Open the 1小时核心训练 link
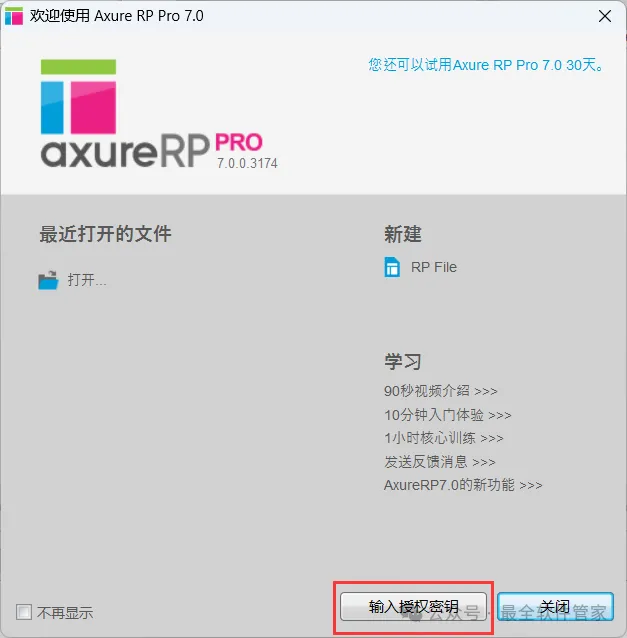 tap(443, 438)
